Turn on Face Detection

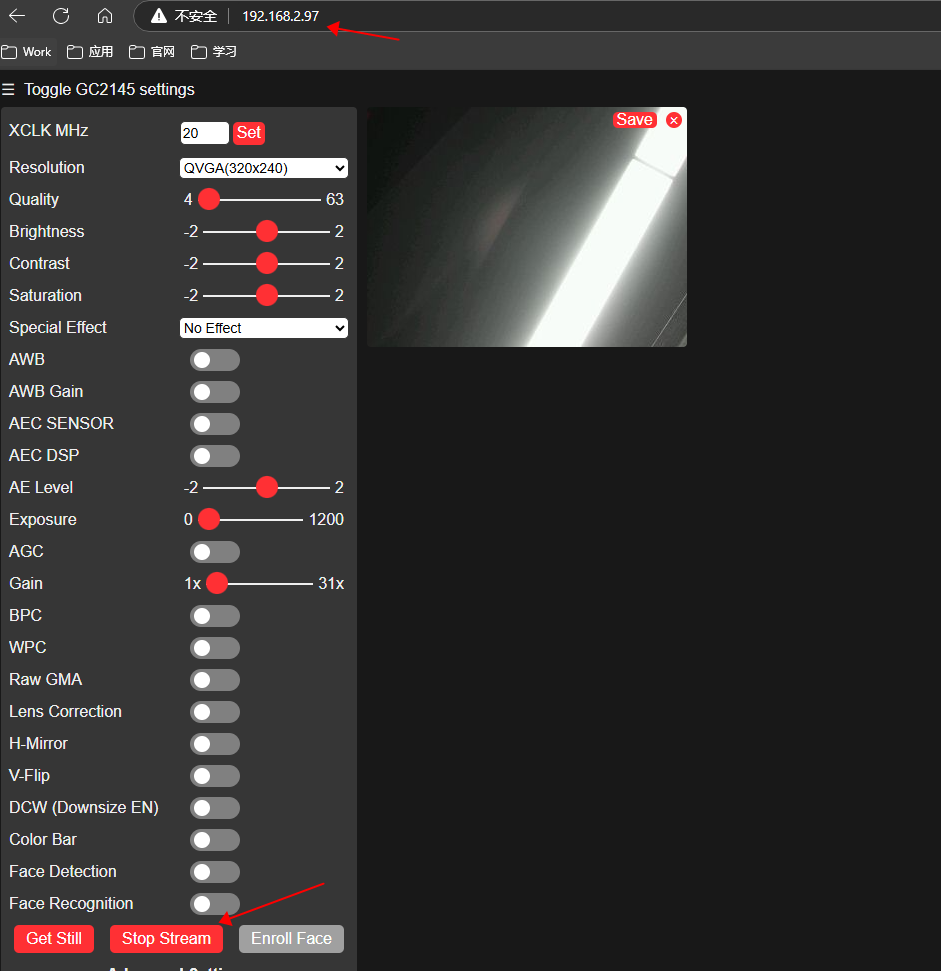[x=215, y=872]
